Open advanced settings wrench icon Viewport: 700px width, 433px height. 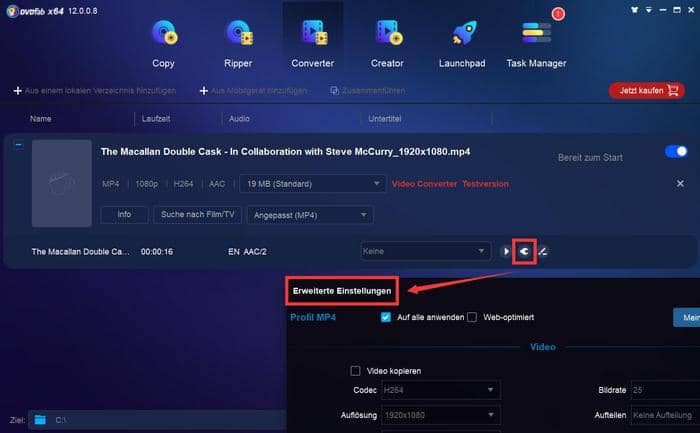[524, 252]
